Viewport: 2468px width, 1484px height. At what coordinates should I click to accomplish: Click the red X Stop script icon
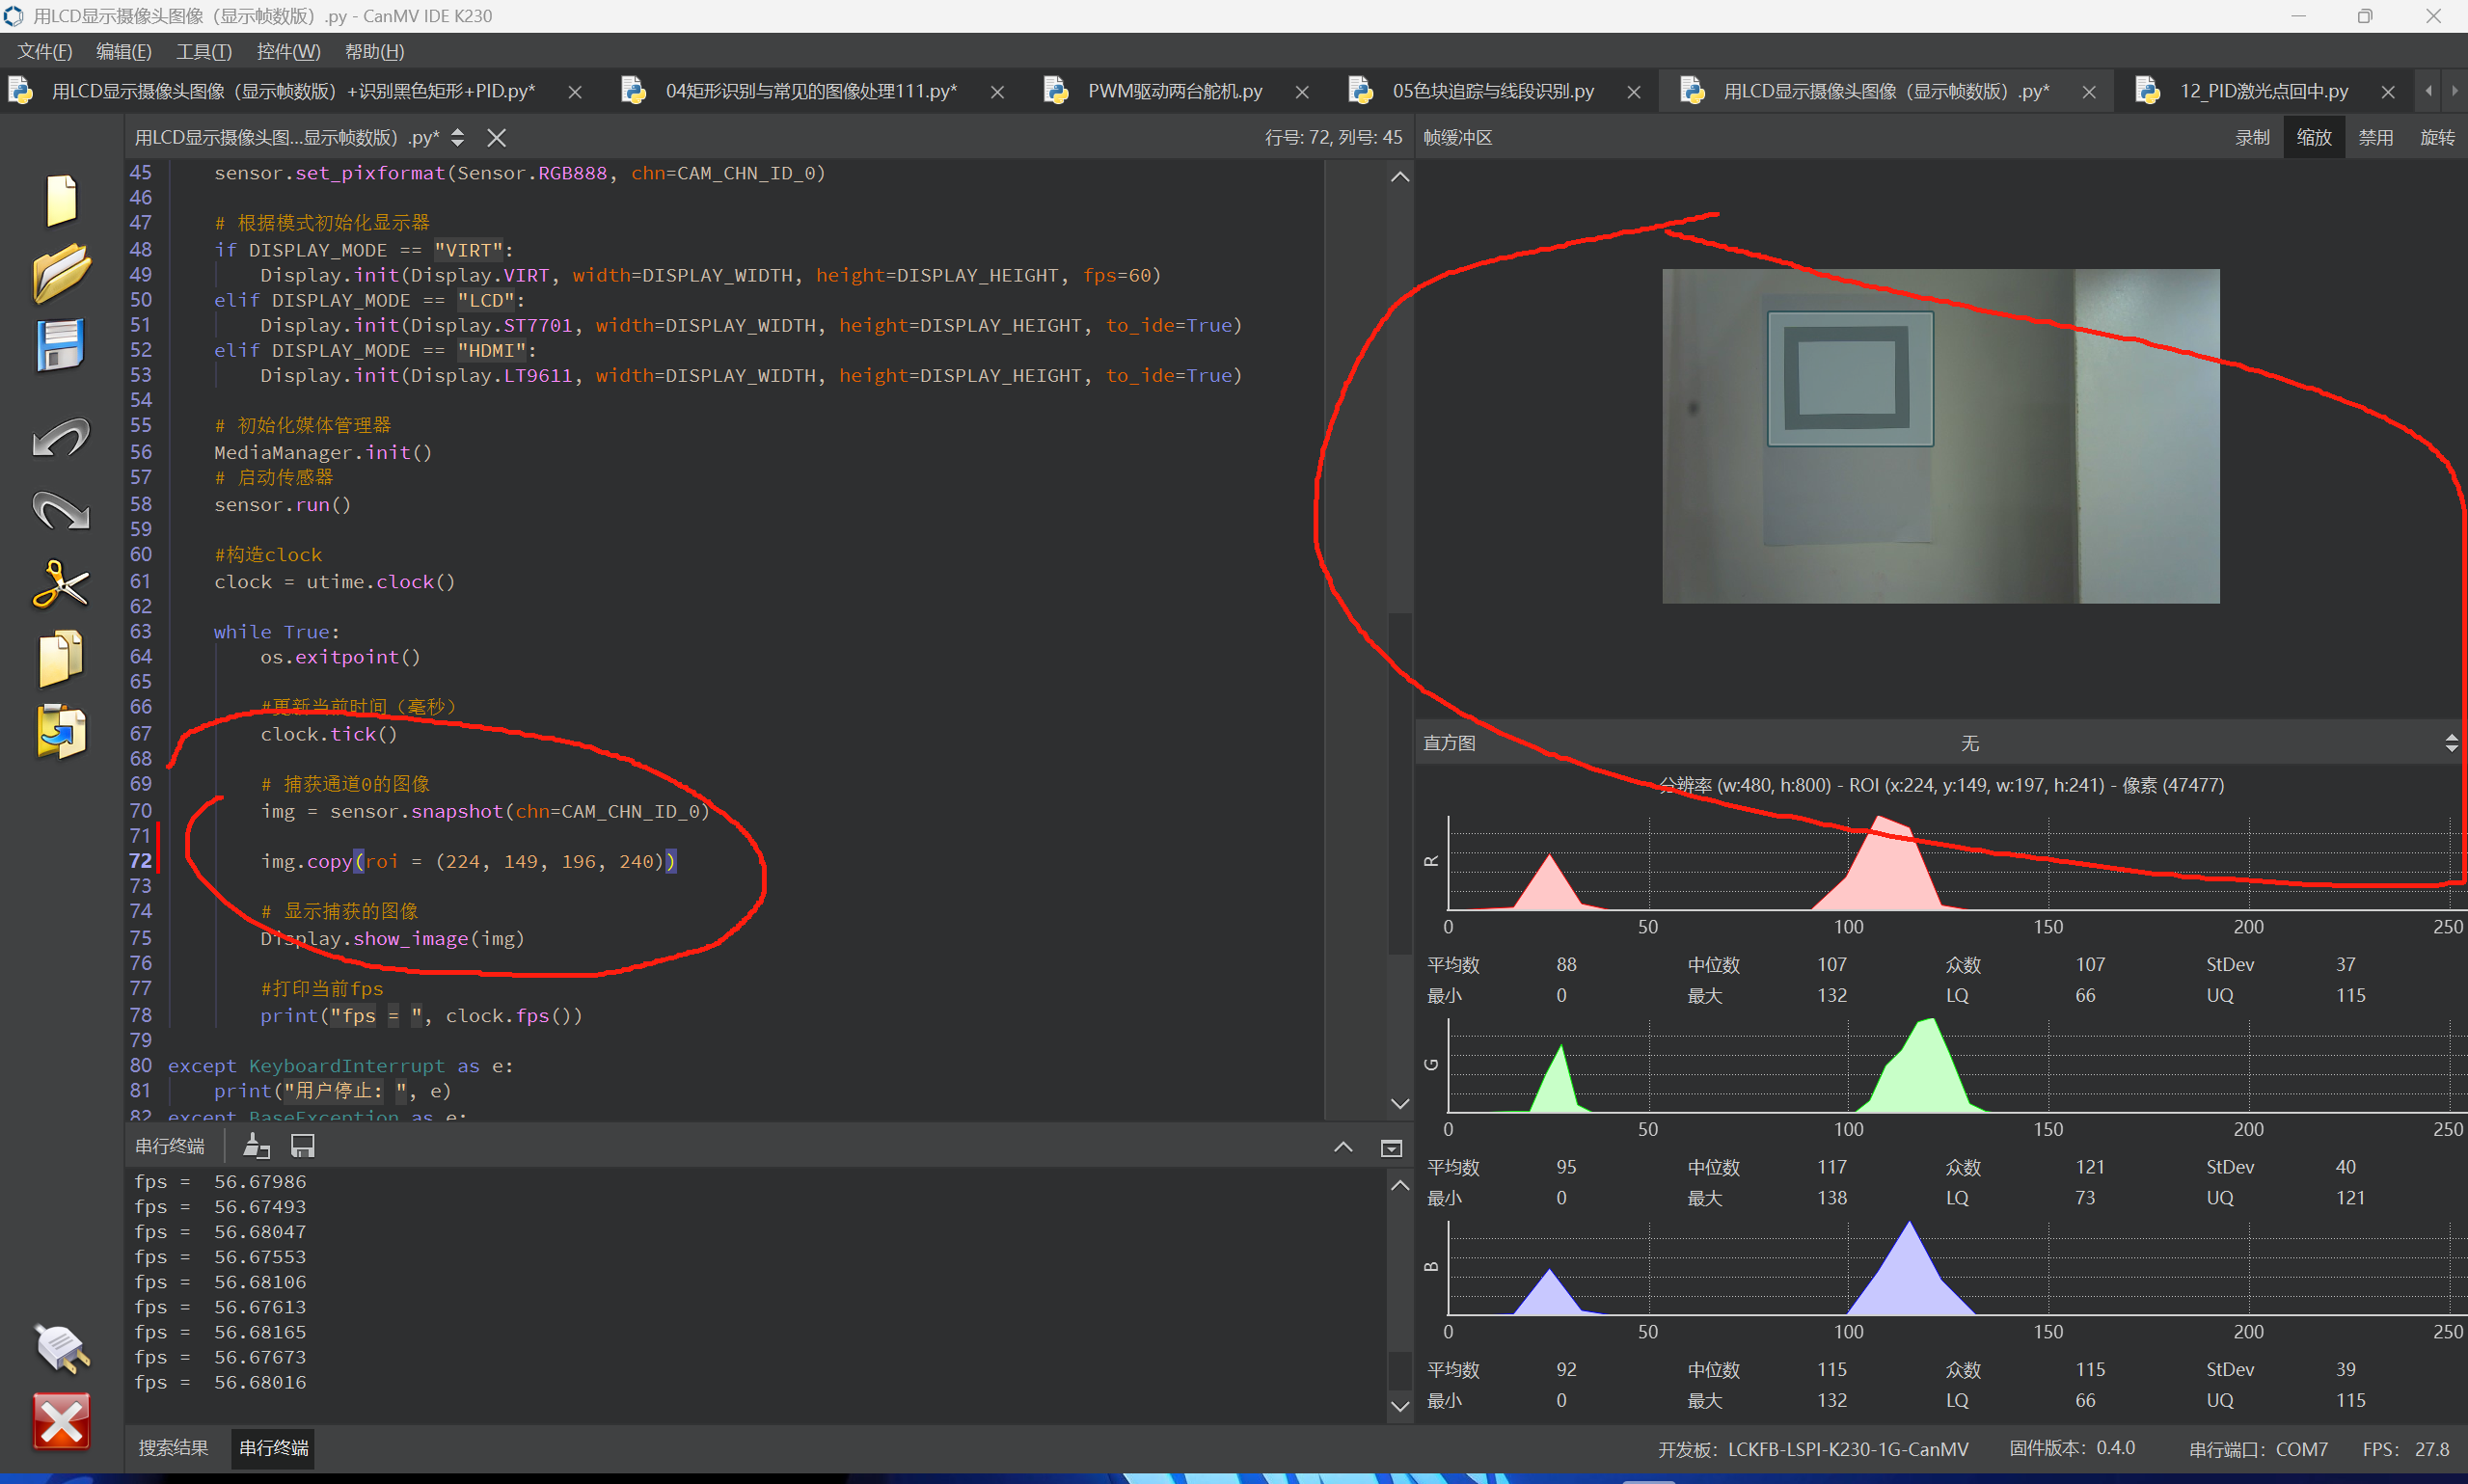[61, 1420]
